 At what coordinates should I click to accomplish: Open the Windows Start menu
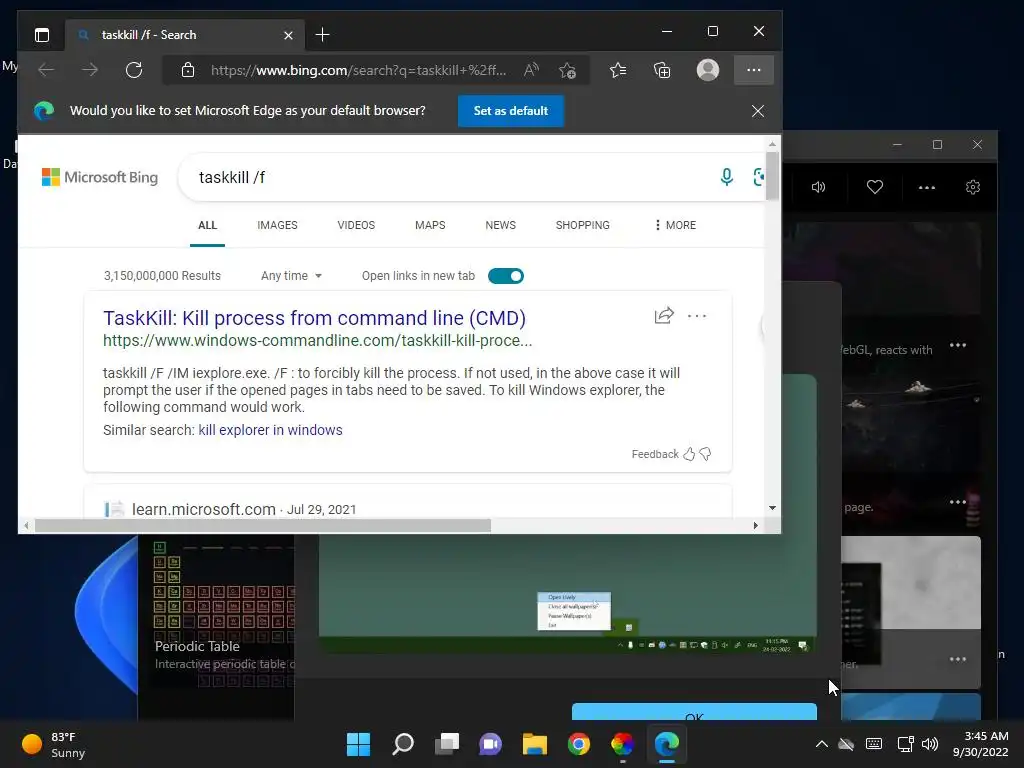click(358, 744)
